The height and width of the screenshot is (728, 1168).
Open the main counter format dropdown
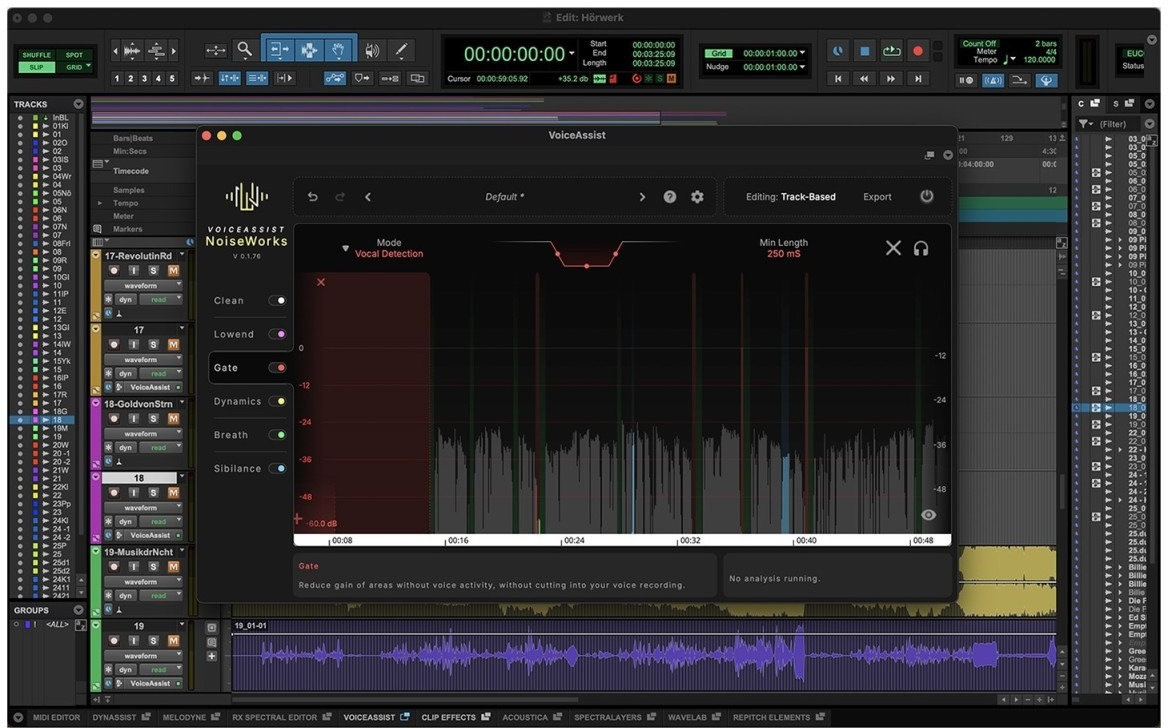point(571,54)
